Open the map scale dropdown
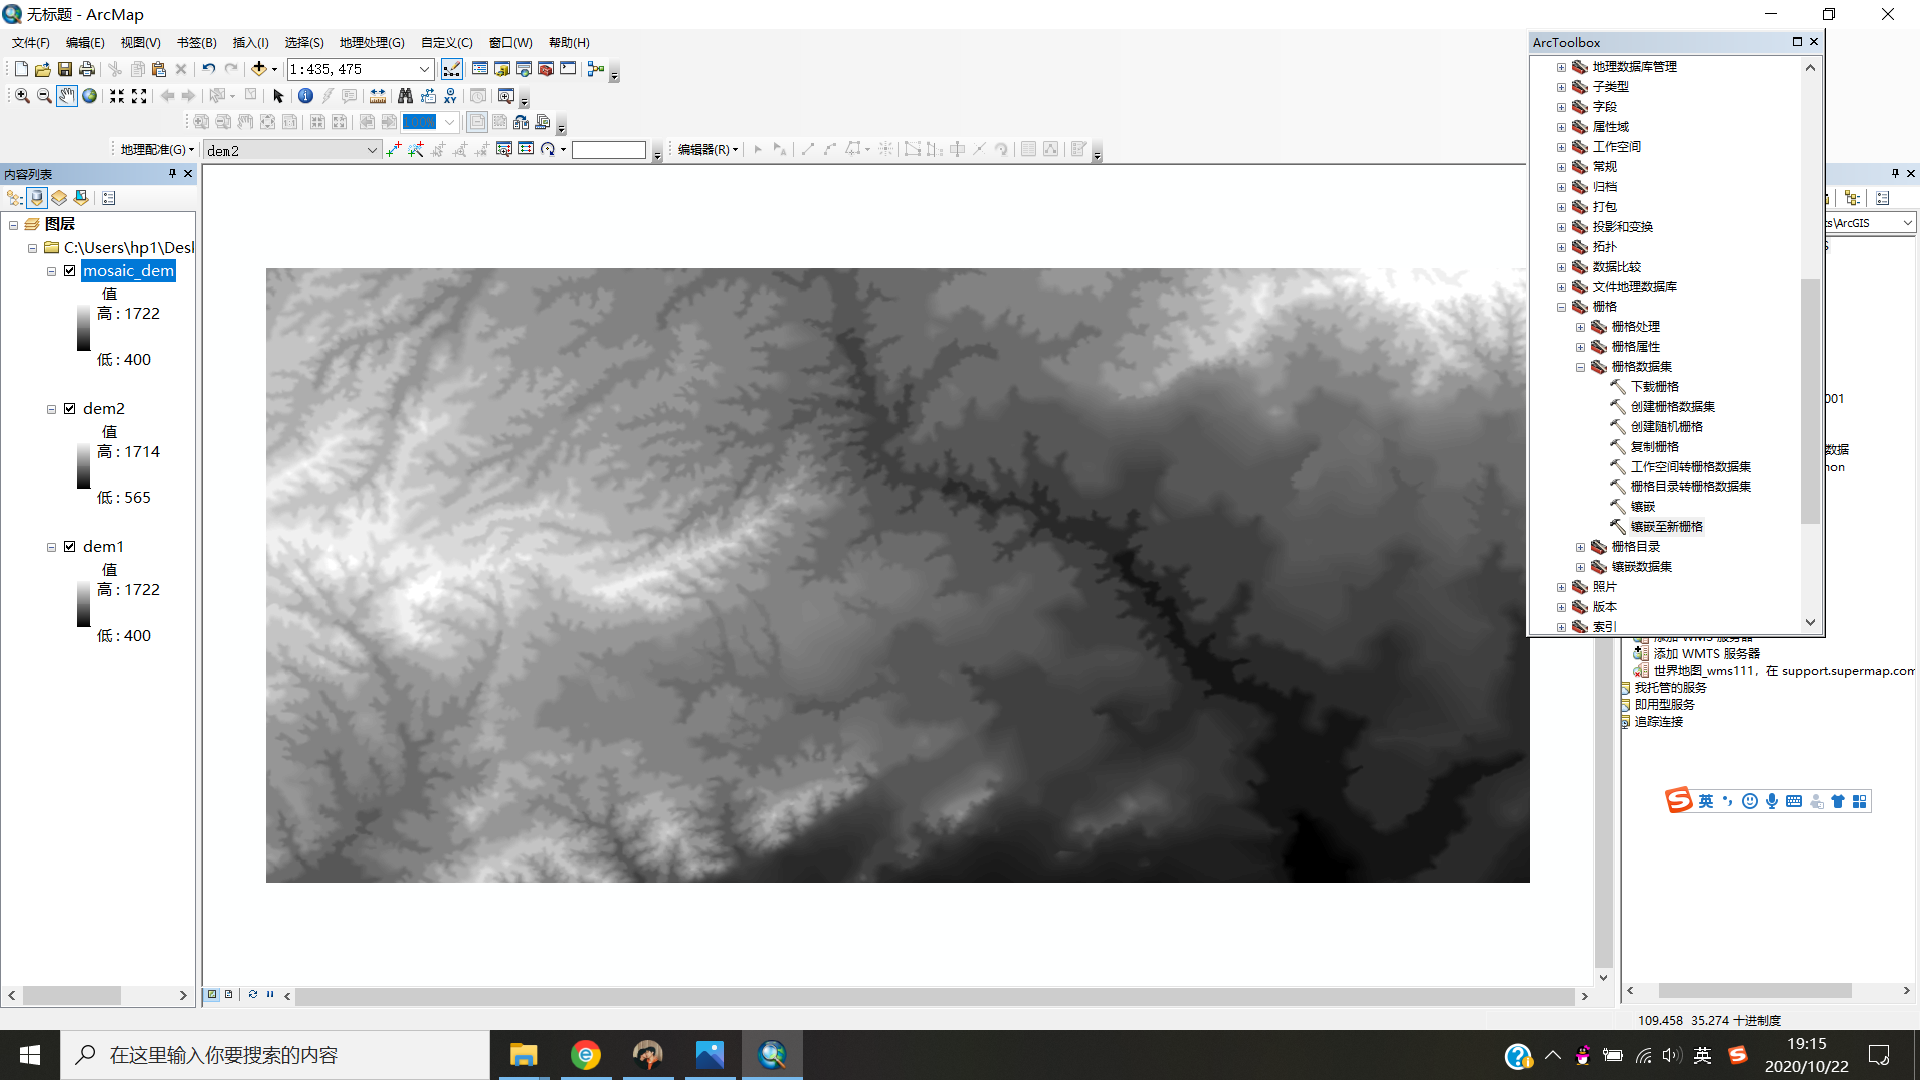The height and width of the screenshot is (1080, 1920). [x=425, y=69]
